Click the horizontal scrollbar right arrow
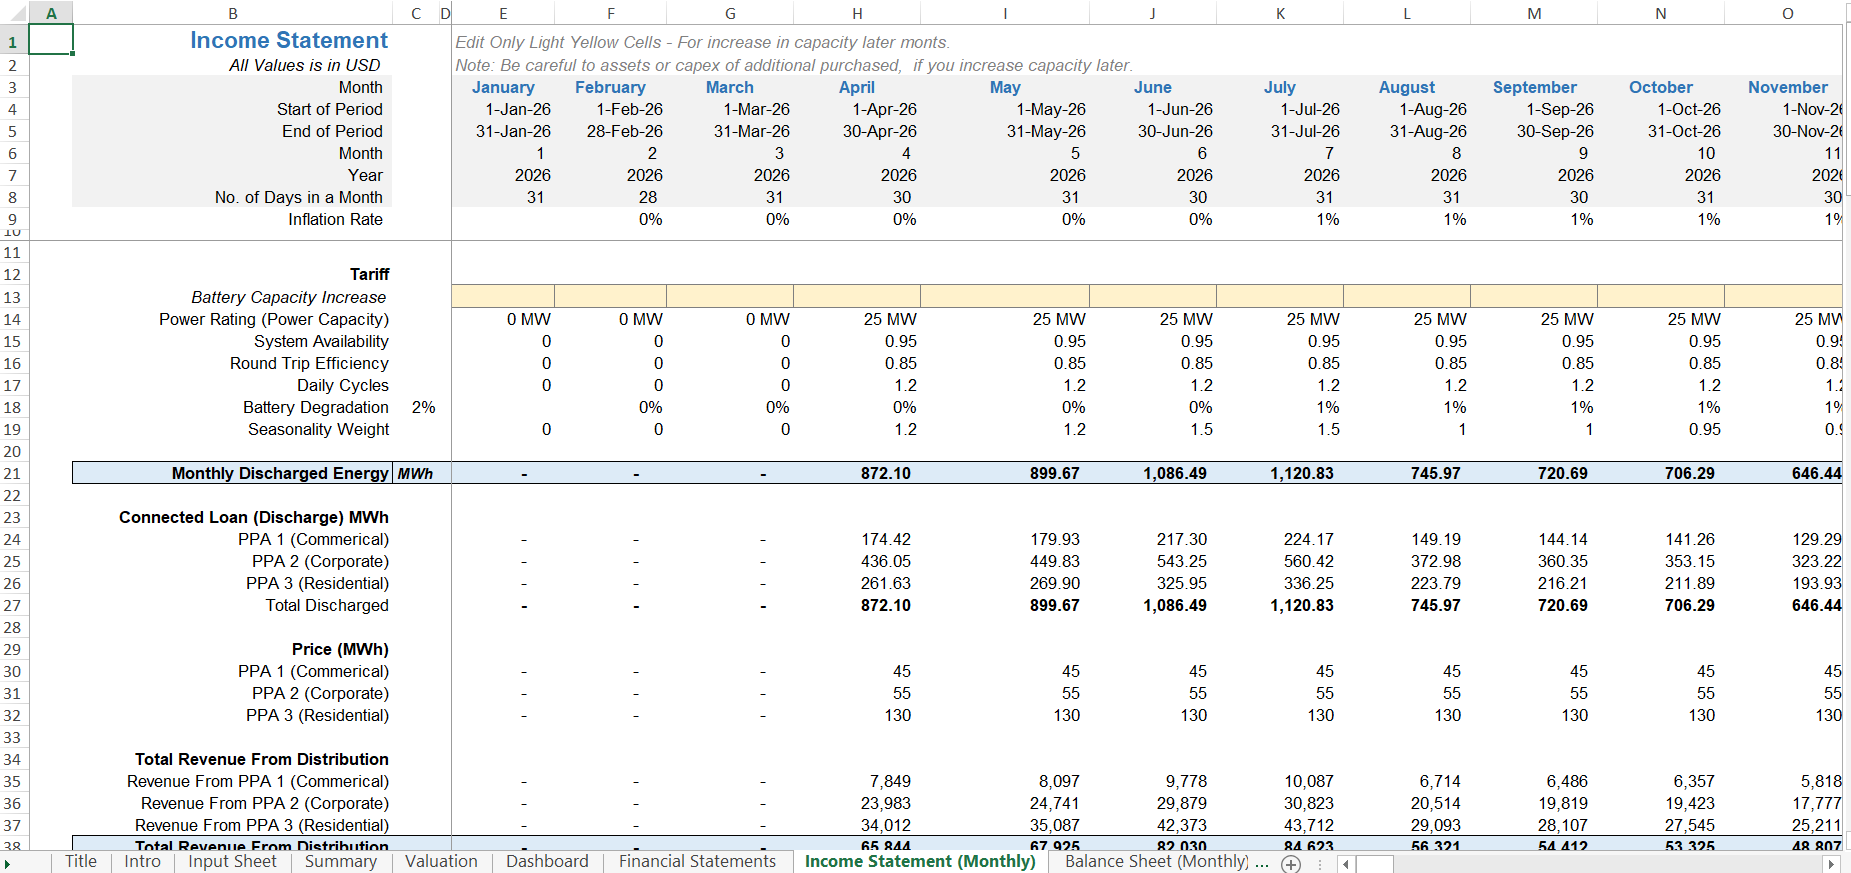This screenshot has height=873, width=1851. pyautogui.click(x=1831, y=864)
